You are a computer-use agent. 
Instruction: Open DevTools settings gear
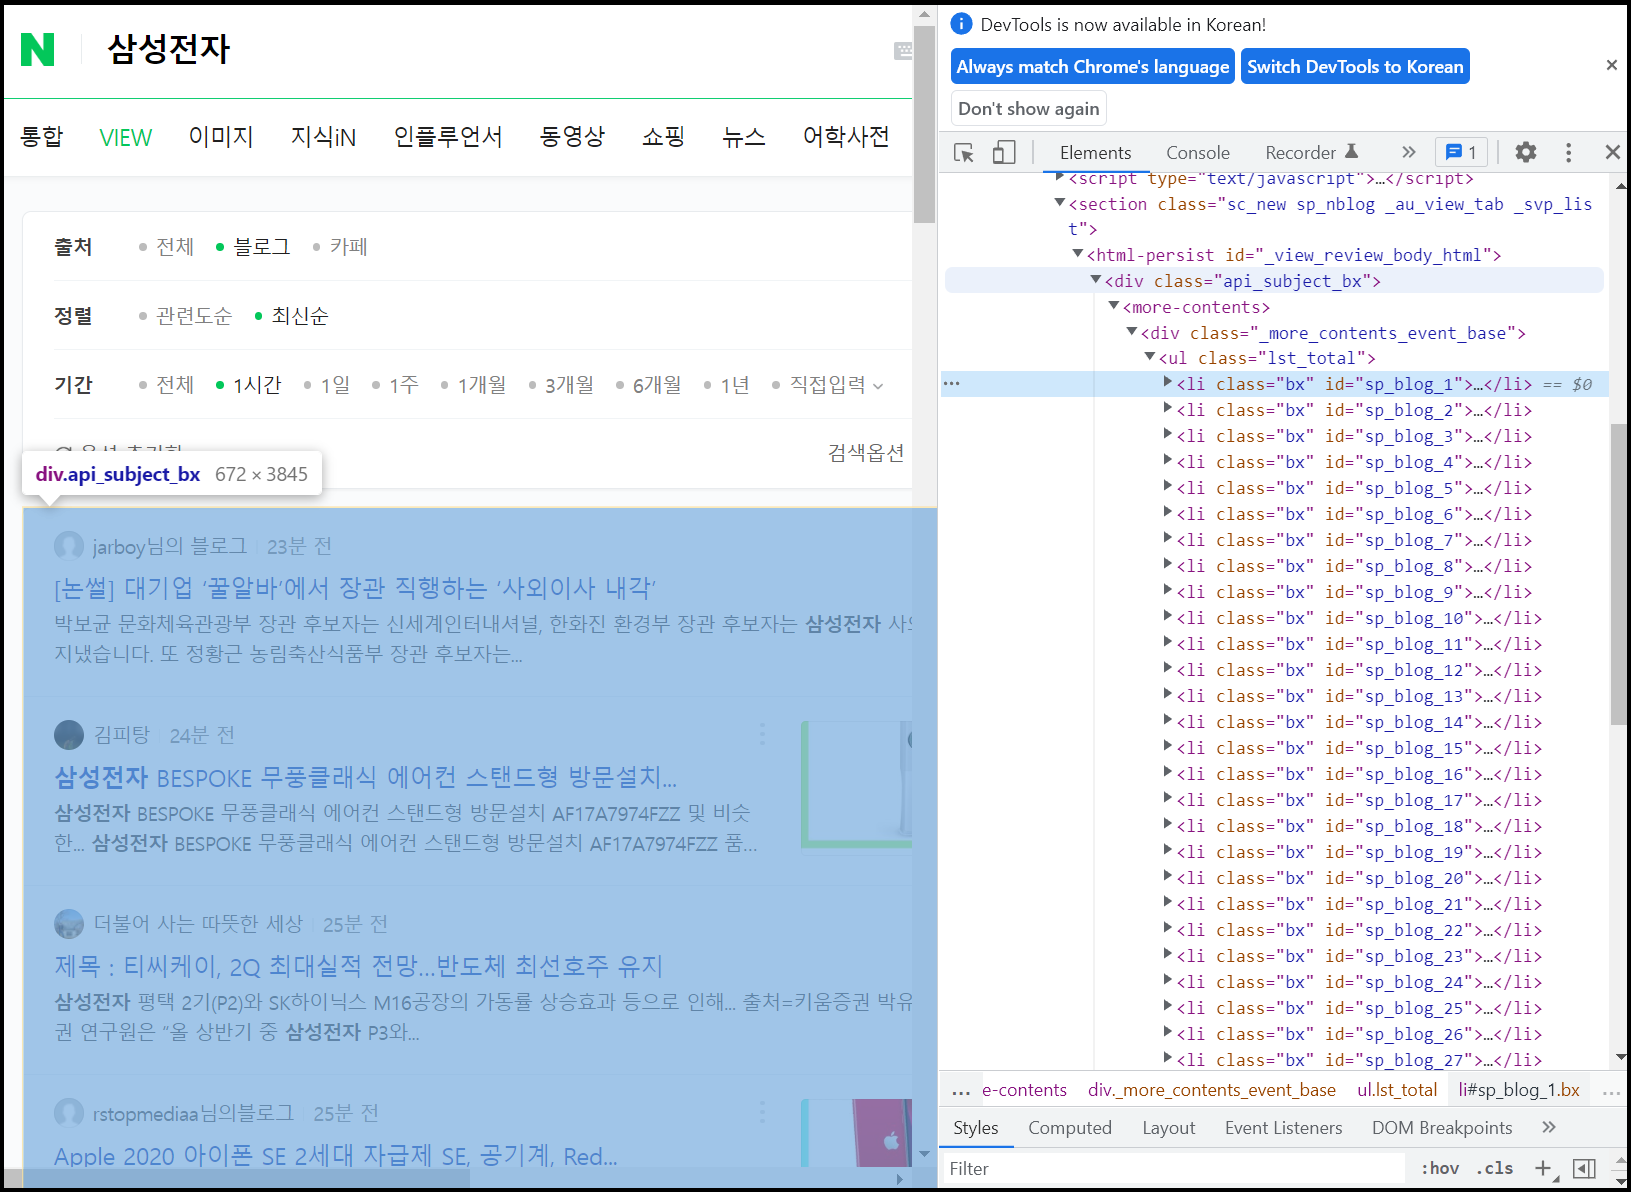1525,152
